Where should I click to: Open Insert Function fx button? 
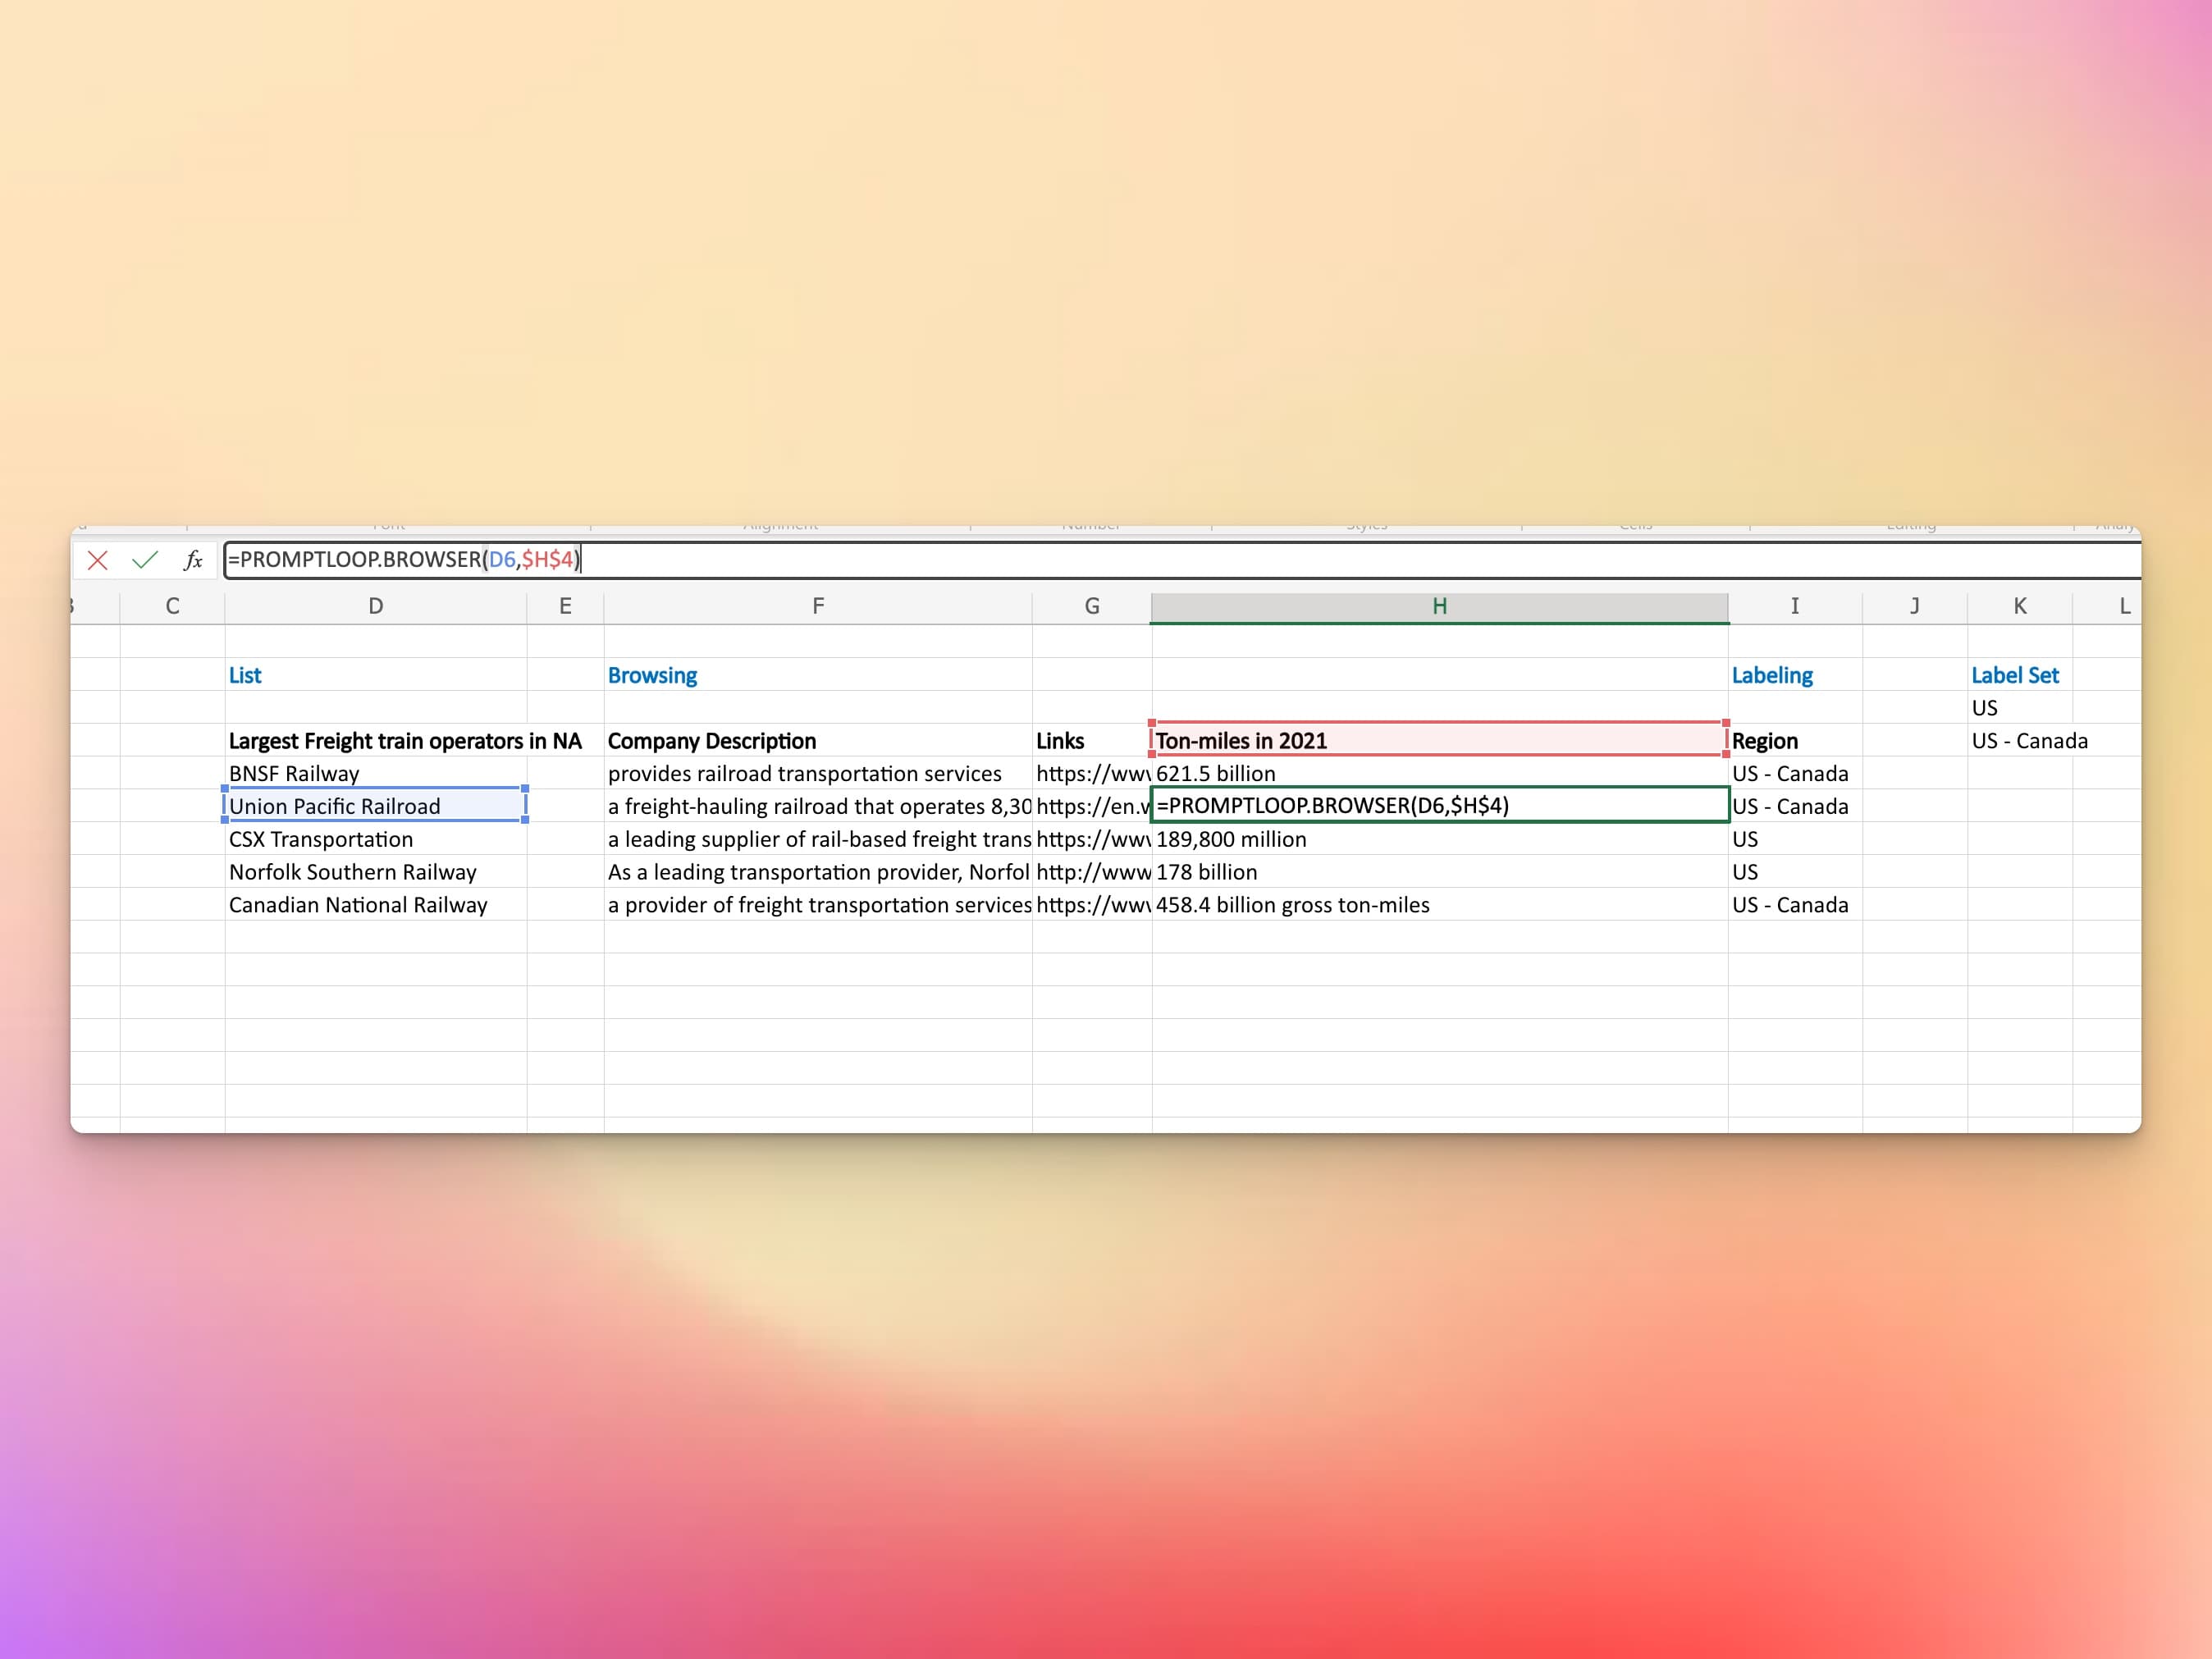point(193,560)
